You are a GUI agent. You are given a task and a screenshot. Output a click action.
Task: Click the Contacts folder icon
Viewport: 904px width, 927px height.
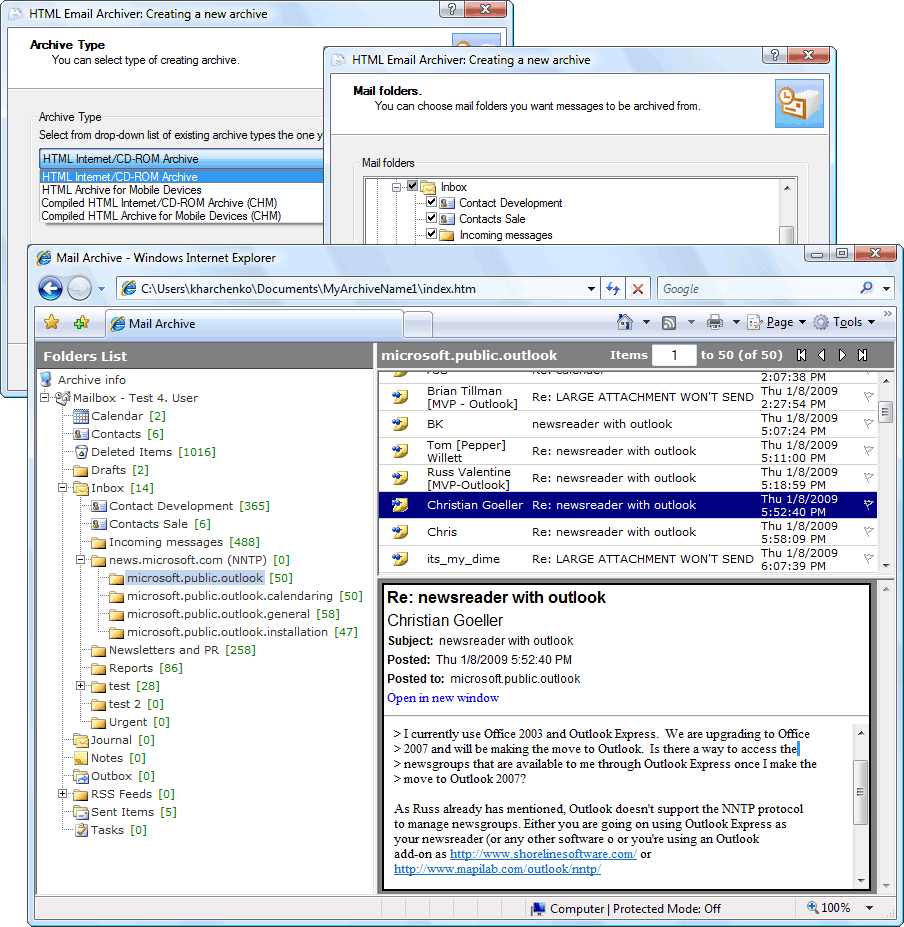pos(80,434)
